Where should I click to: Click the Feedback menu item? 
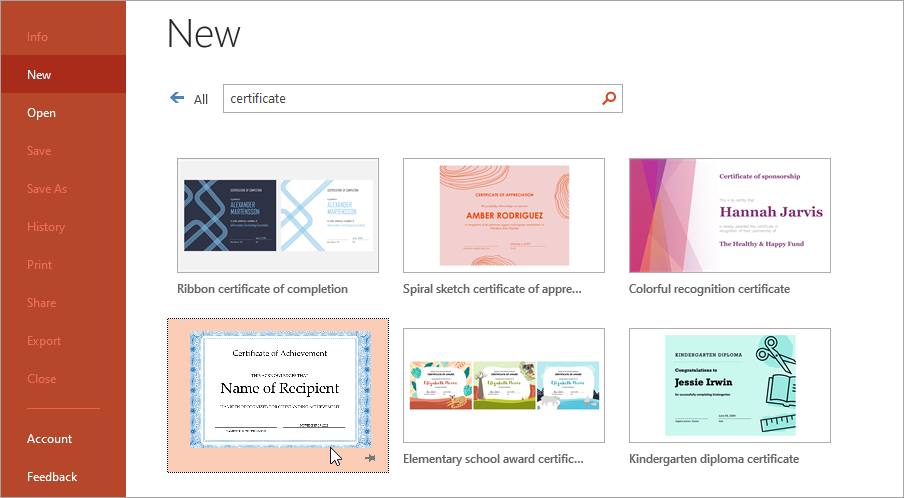(x=52, y=477)
